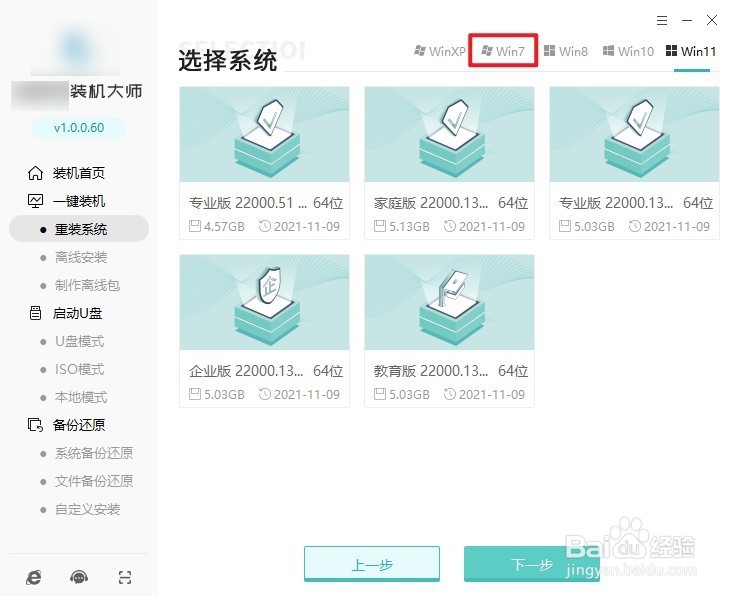Click the 下一步 button
Viewport: 737px width, 596px height.
pyautogui.click(x=532, y=564)
